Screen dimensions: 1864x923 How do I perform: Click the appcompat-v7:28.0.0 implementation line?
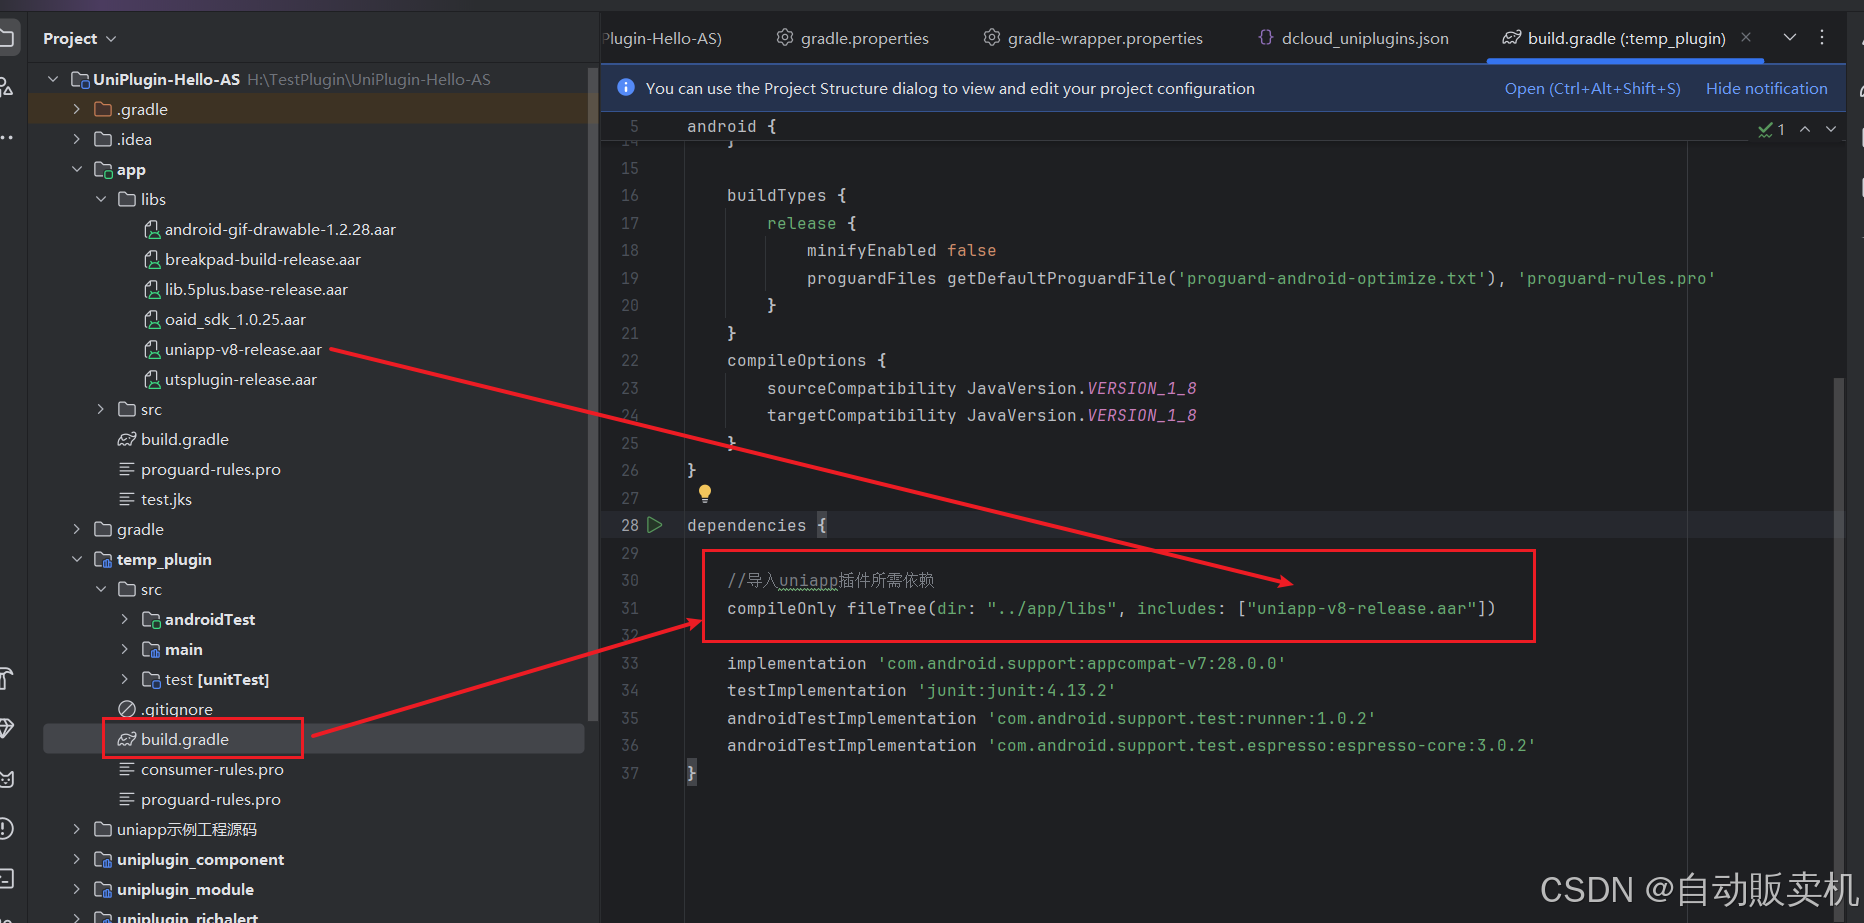(x=1006, y=663)
